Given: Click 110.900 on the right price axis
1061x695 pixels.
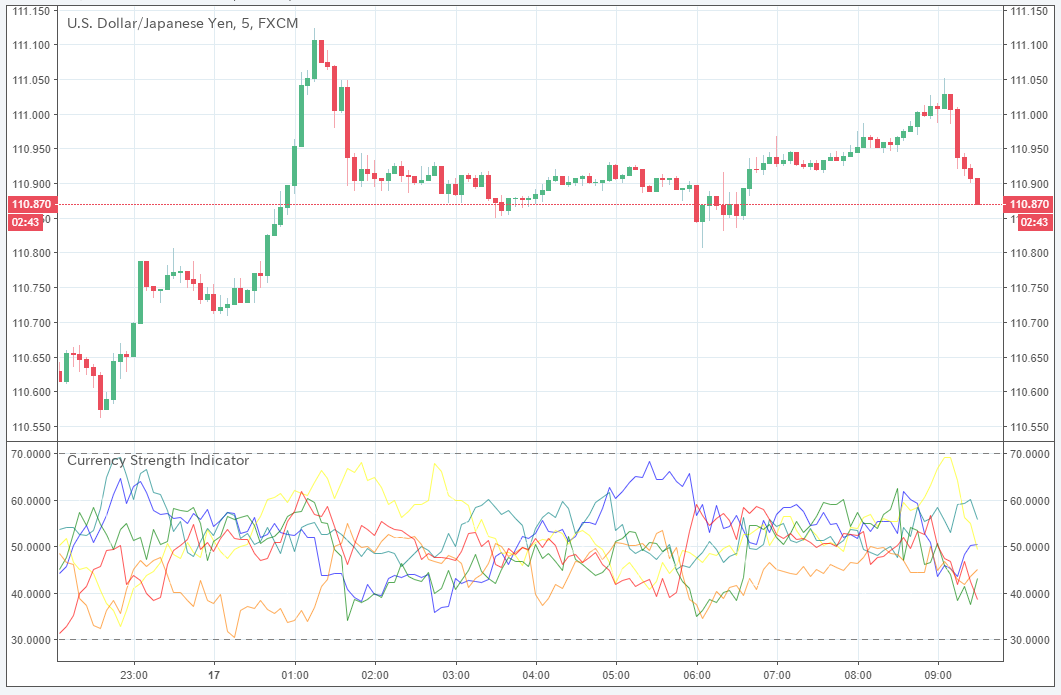Looking at the screenshot, I should pos(1029,184).
